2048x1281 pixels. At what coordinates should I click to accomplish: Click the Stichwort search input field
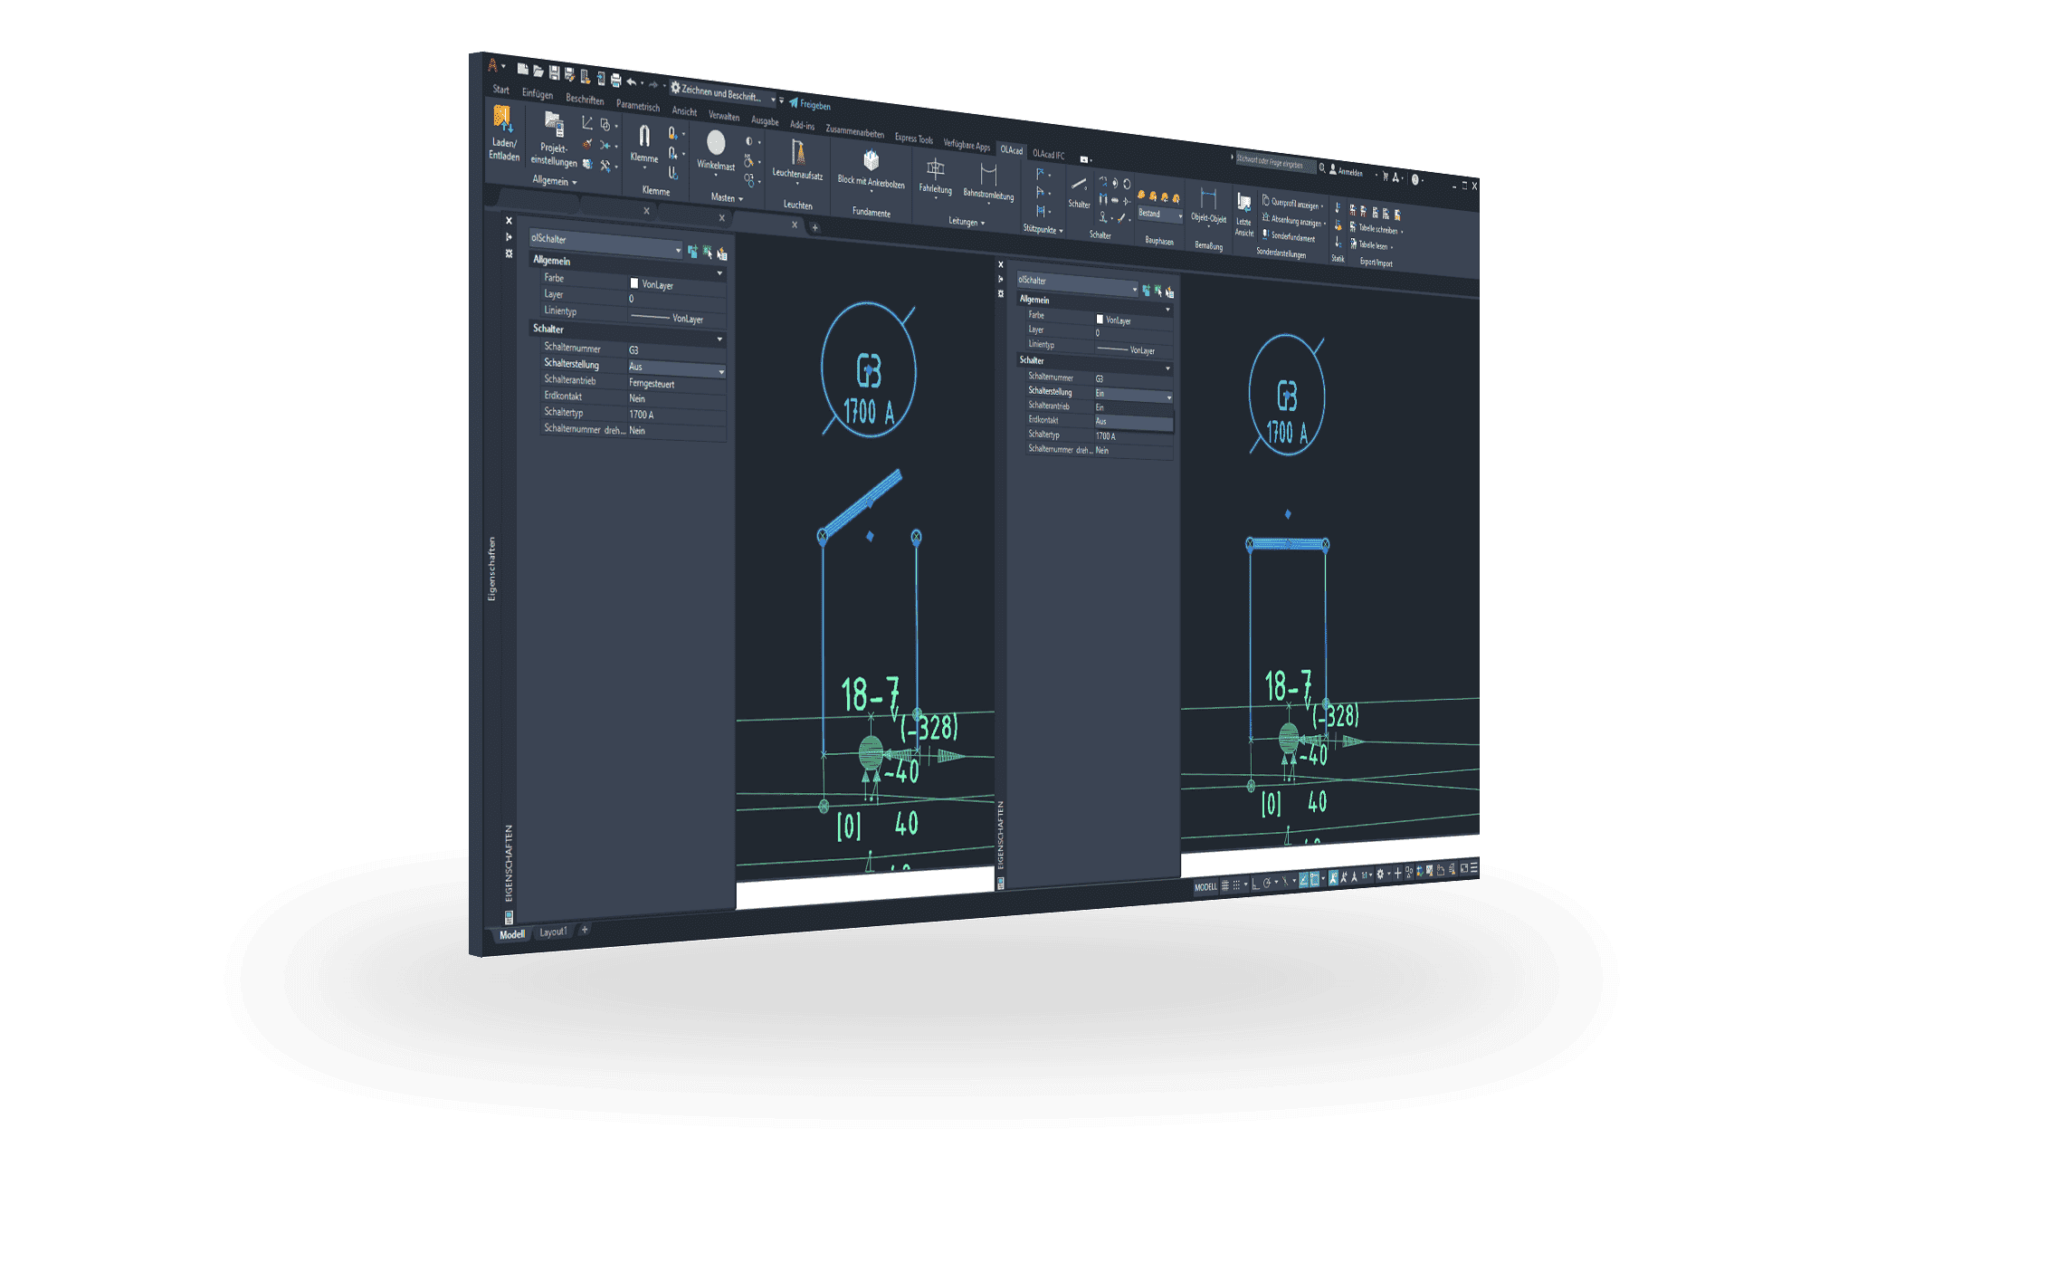point(1272,163)
